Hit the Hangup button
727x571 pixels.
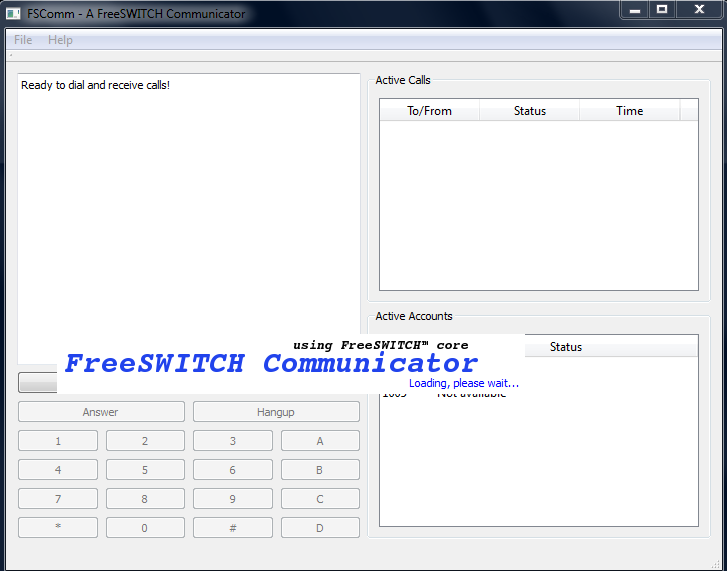click(x=276, y=412)
